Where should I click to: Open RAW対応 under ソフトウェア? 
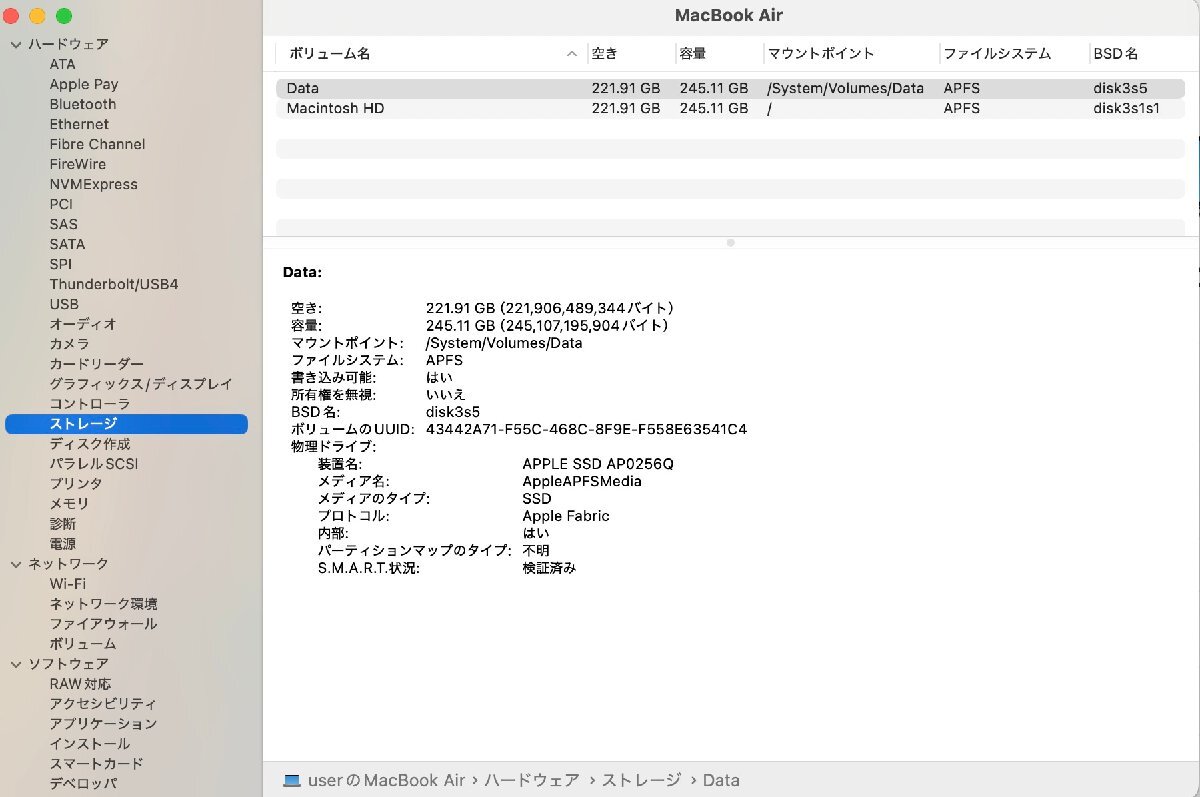pyautogui.click(x=80, y=684)
